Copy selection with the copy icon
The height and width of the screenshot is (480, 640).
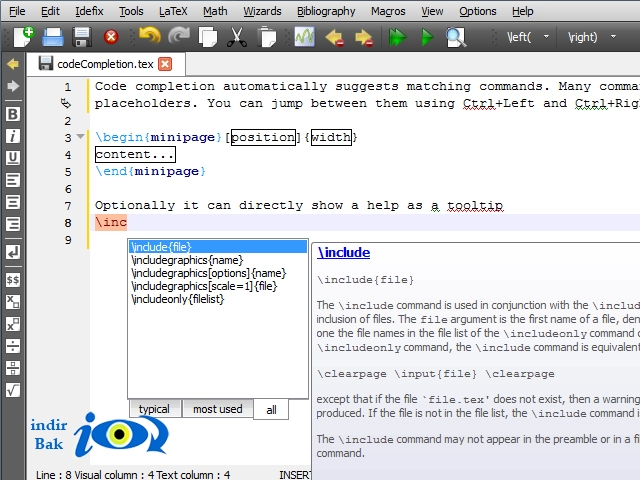click(208, 37)
